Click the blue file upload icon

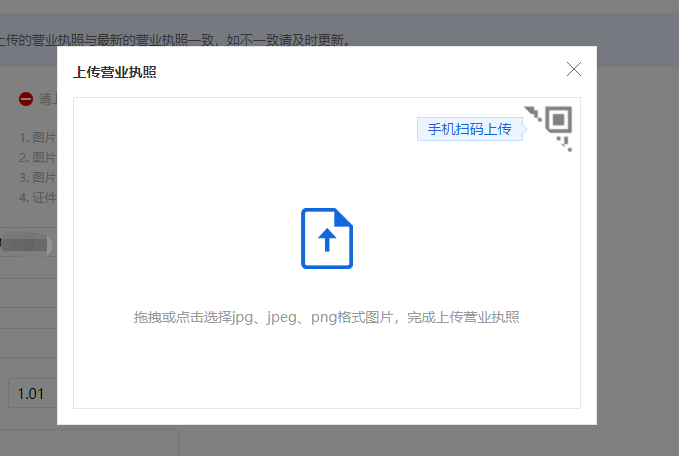(327, 239)
